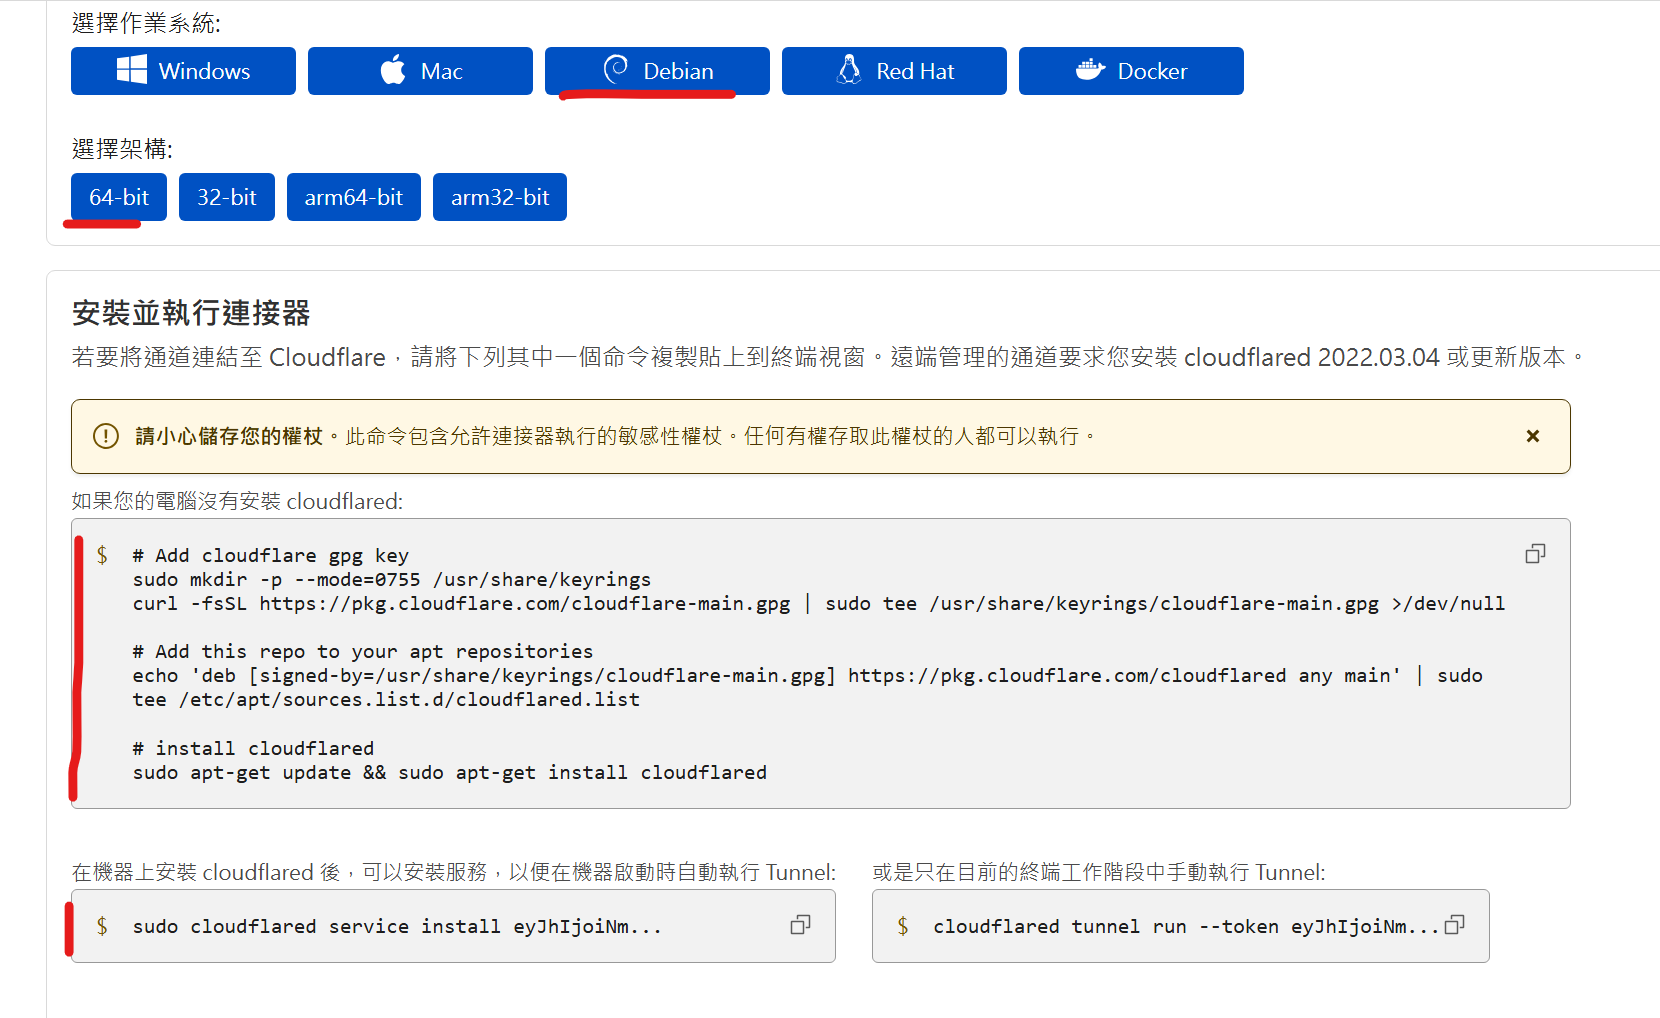Select the Red Hat operating system button
Screen dimensions: 1660x1018
coord(894,71)
